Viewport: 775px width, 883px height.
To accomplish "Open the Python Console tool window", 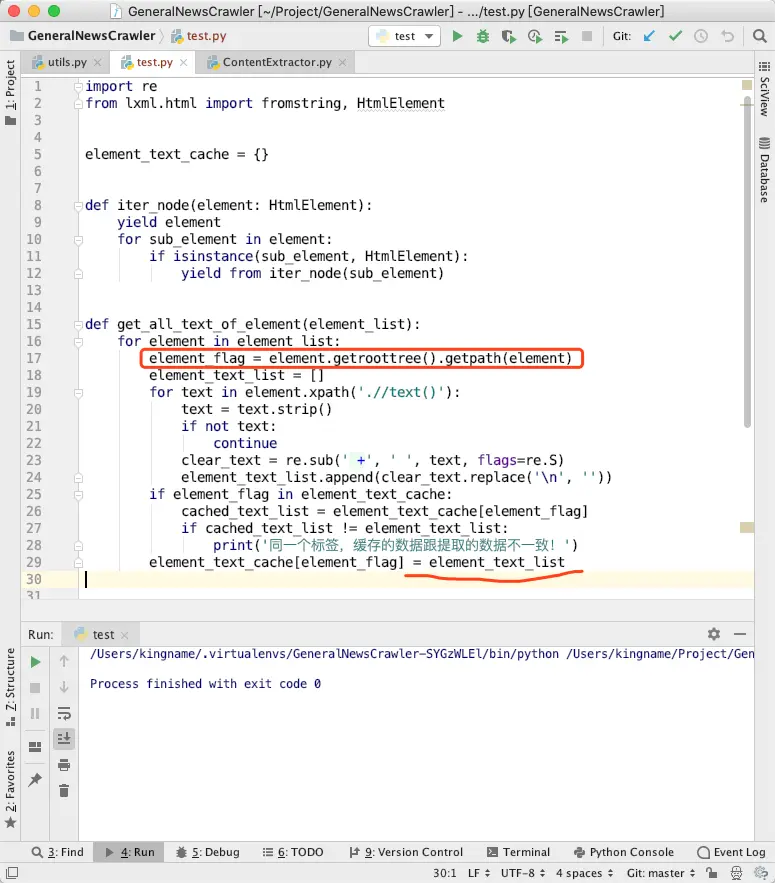I will [623, 852].
